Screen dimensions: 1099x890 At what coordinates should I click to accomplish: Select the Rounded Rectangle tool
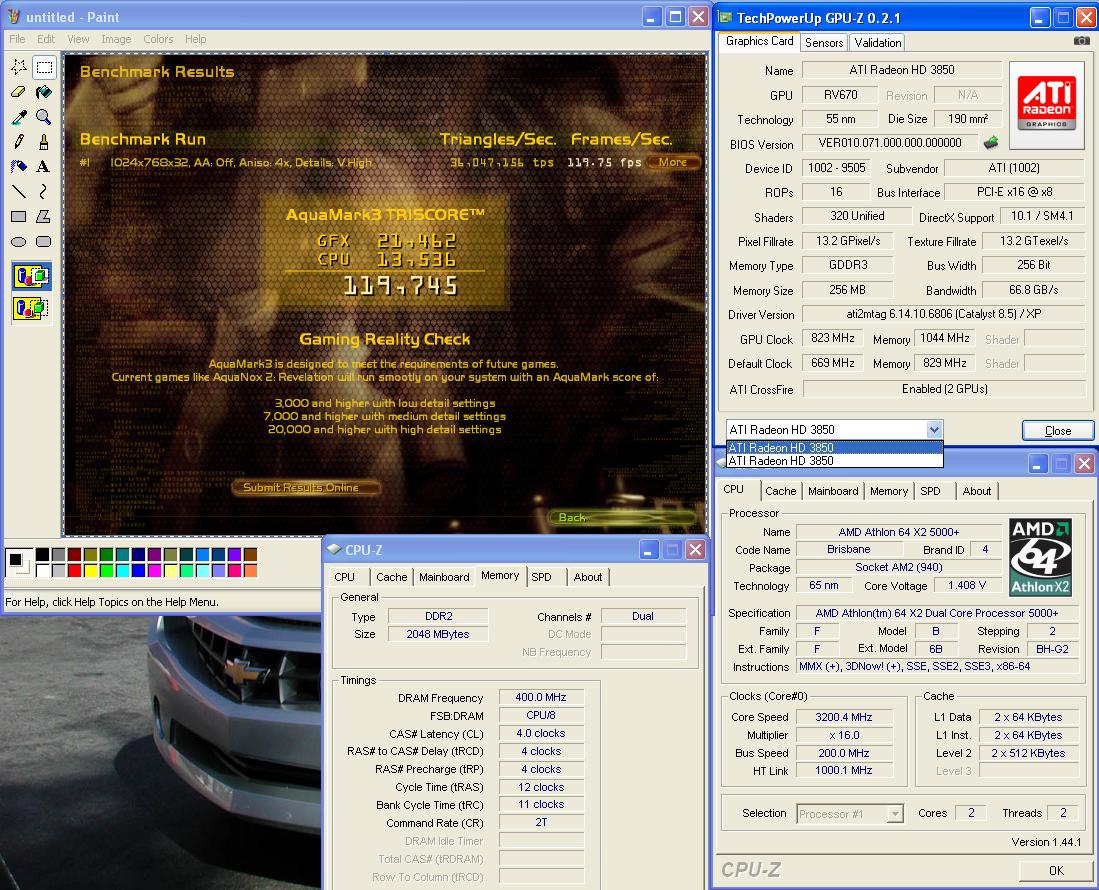43,242
